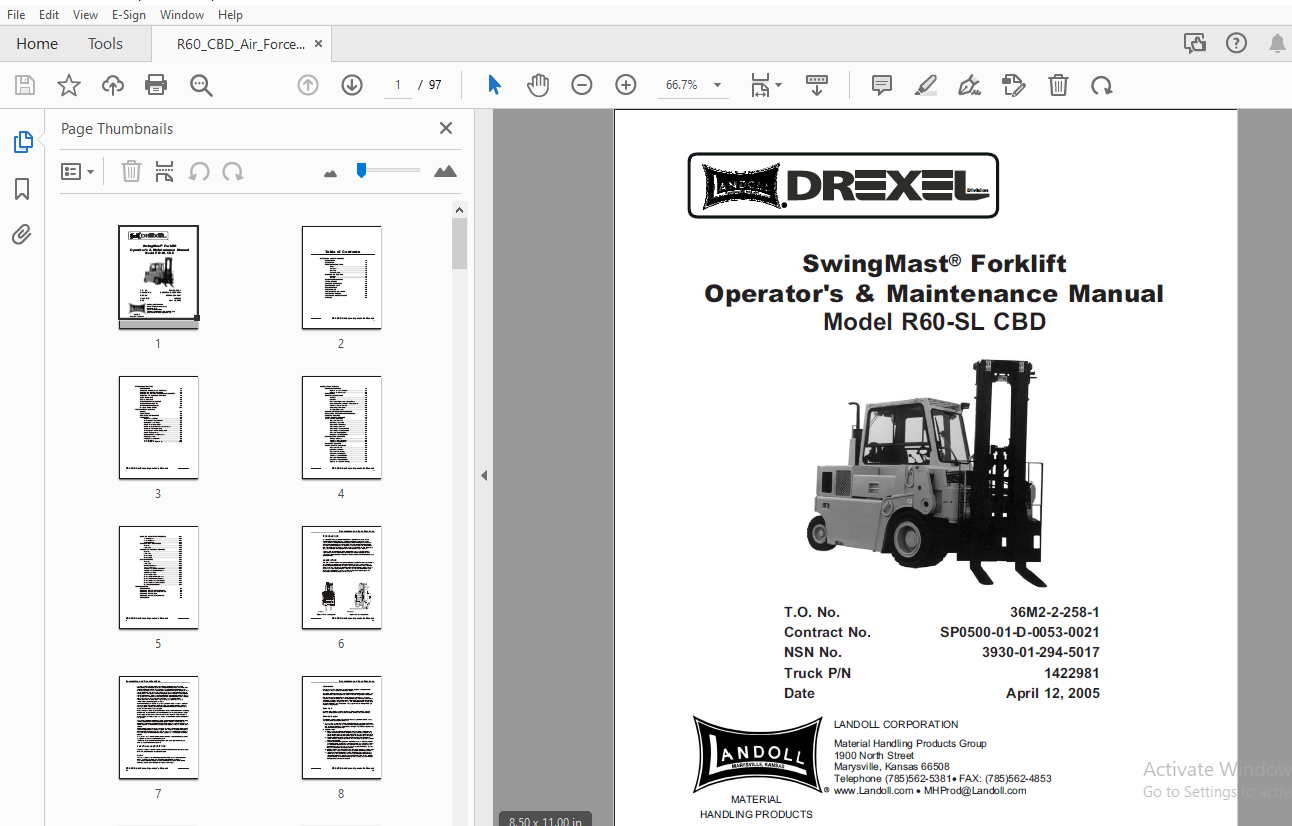Open the File menu
Image resolution: width=1292 pixels, height=826 pixels.
tap(16, 15)
